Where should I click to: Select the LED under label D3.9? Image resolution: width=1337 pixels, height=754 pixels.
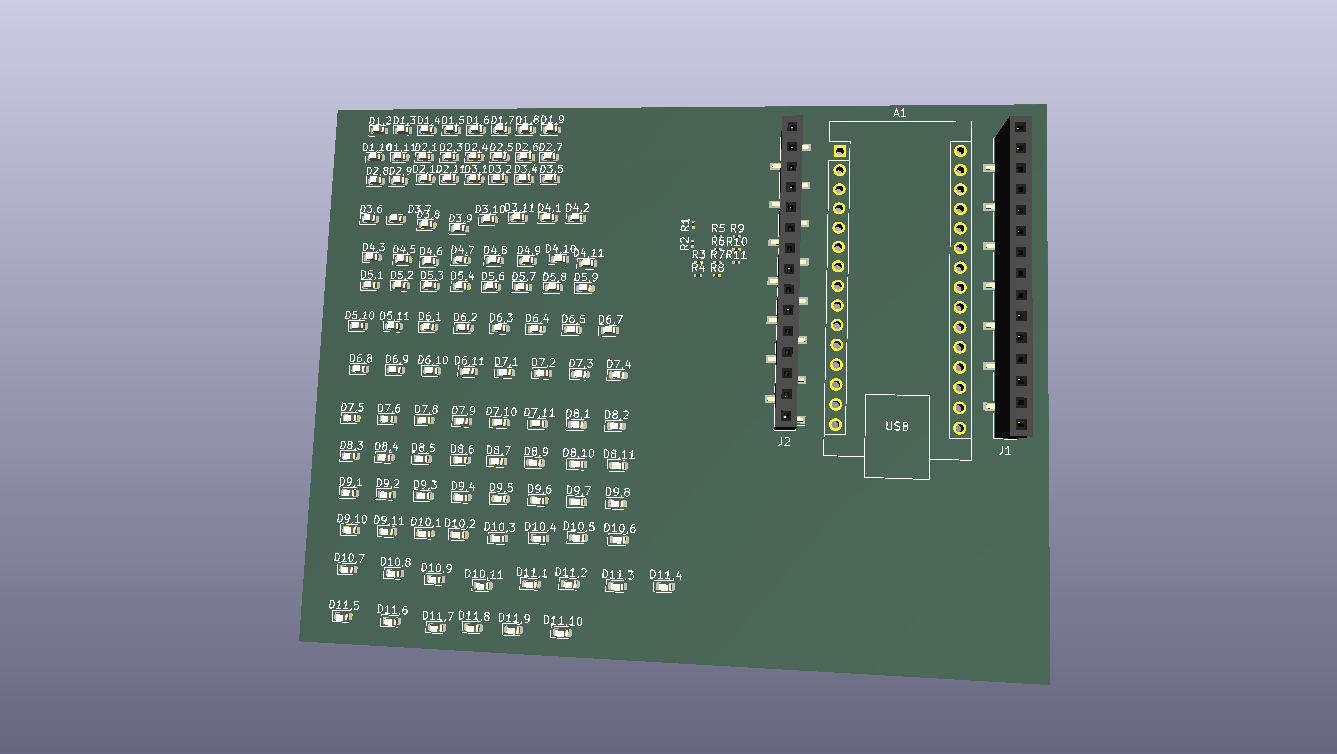(460, 230)
